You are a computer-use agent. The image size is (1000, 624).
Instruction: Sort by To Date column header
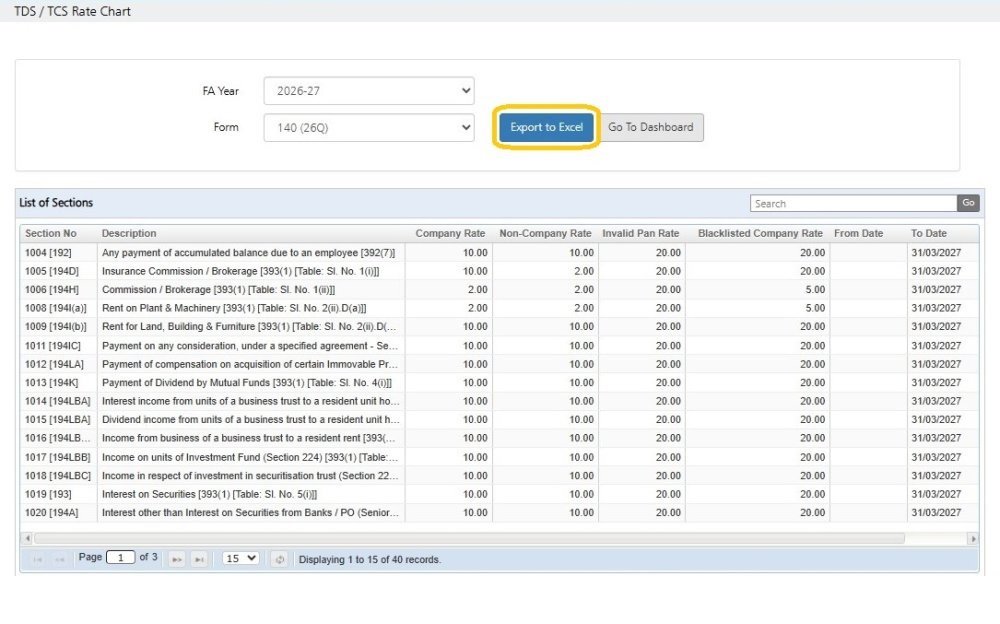pos(929,234)
